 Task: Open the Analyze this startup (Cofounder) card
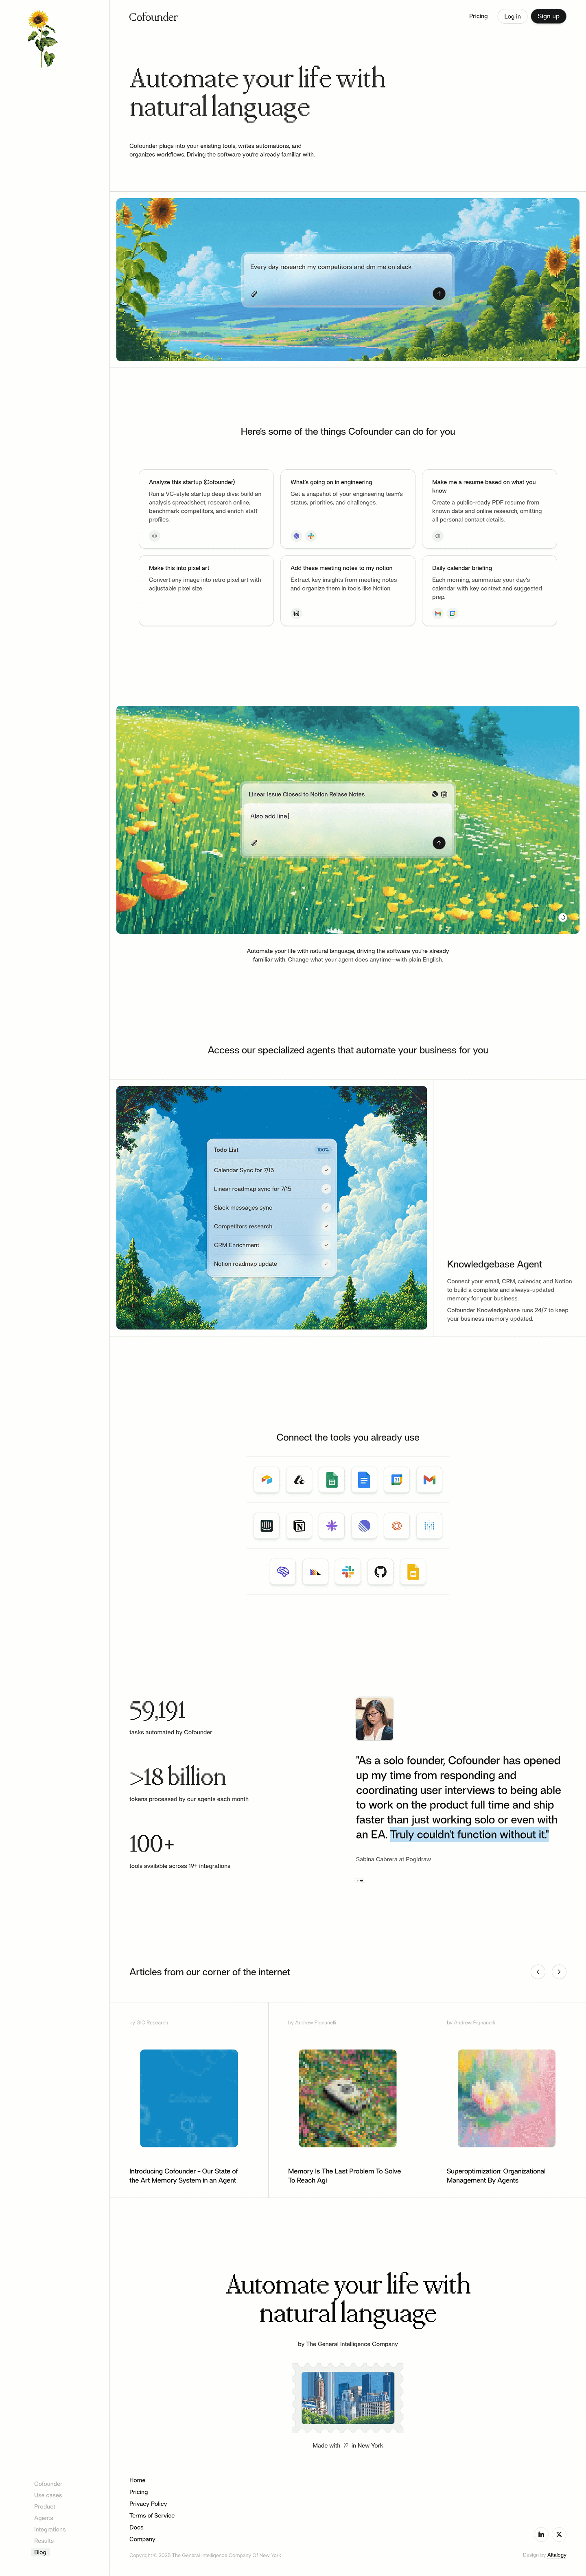point(206,508)
